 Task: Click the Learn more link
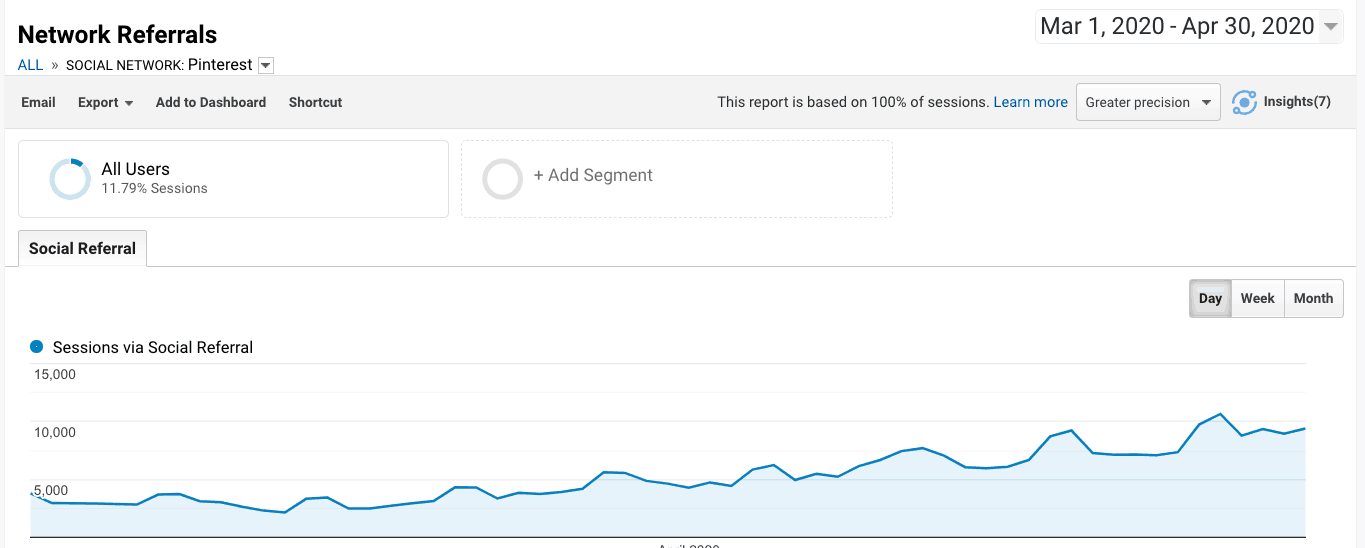coord(1030,102)
